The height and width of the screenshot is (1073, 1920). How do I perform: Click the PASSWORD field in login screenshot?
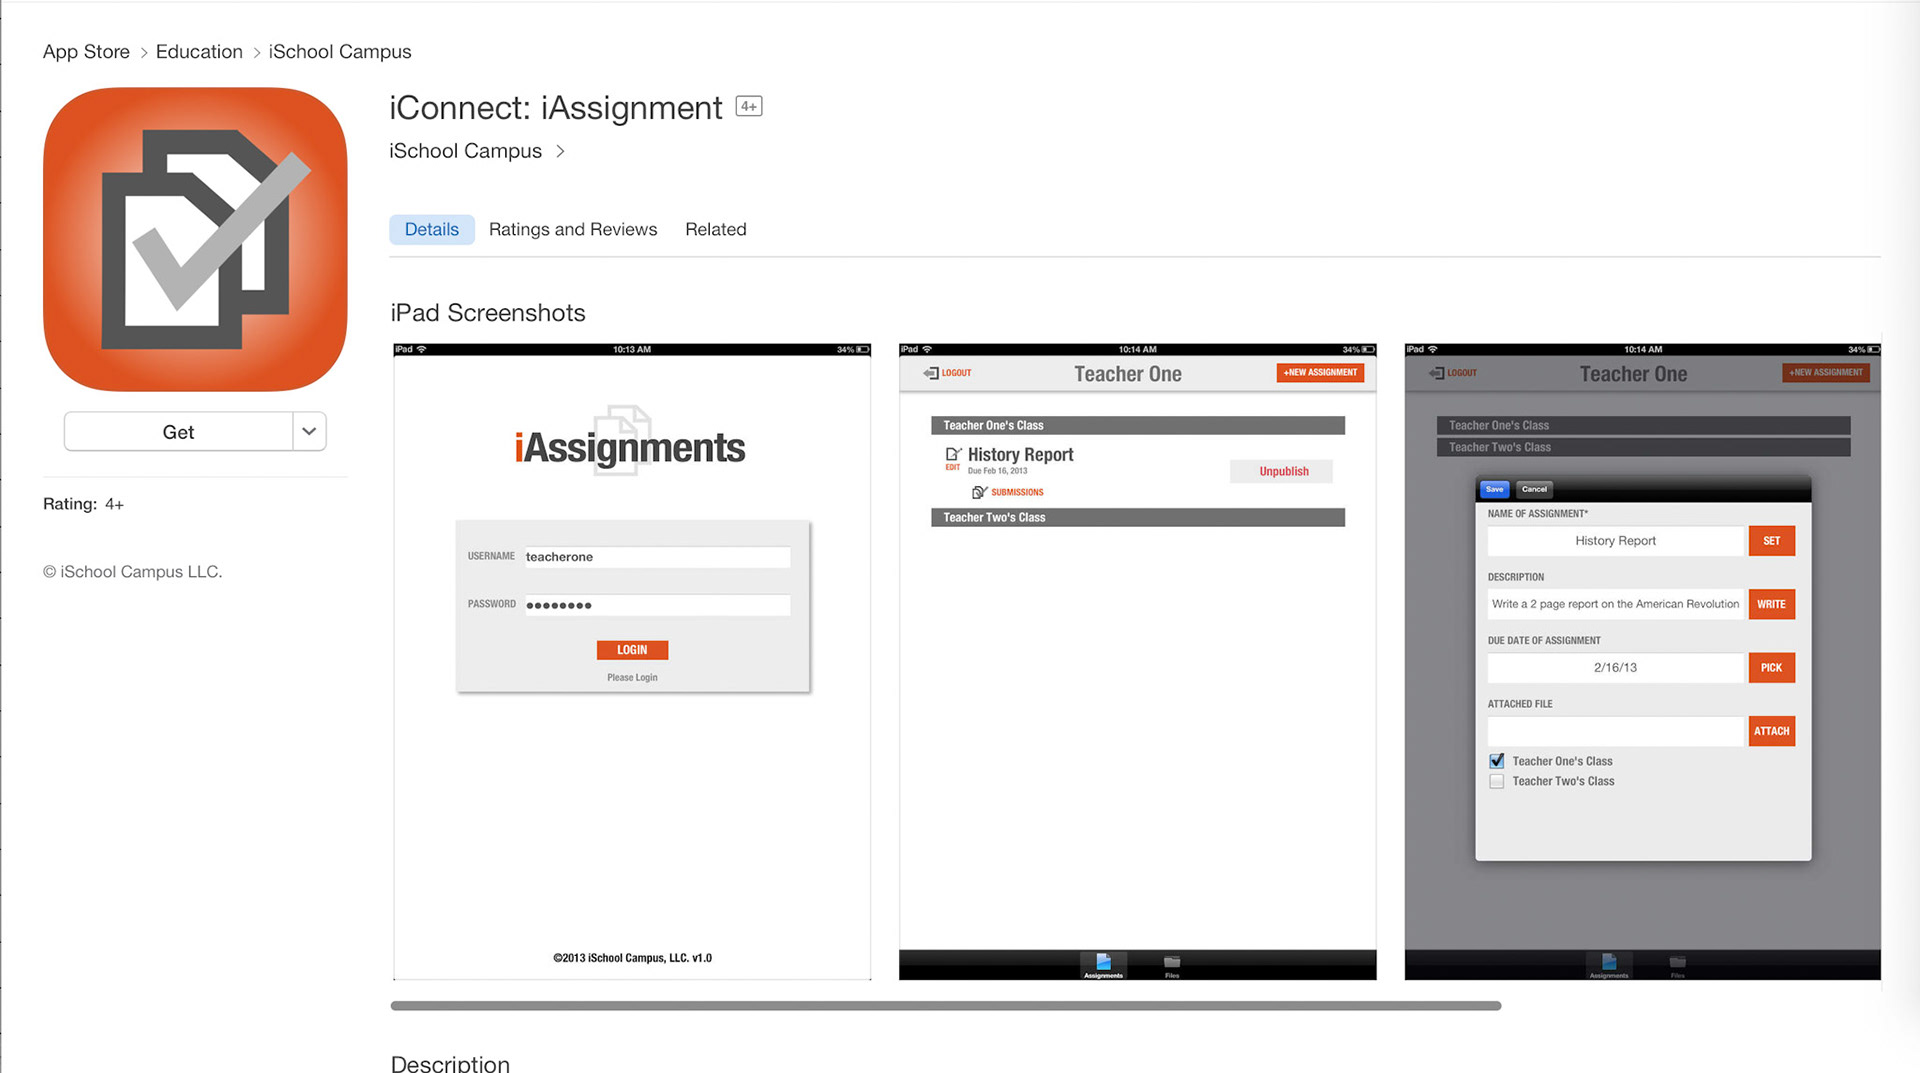click(x=658, y=605)
